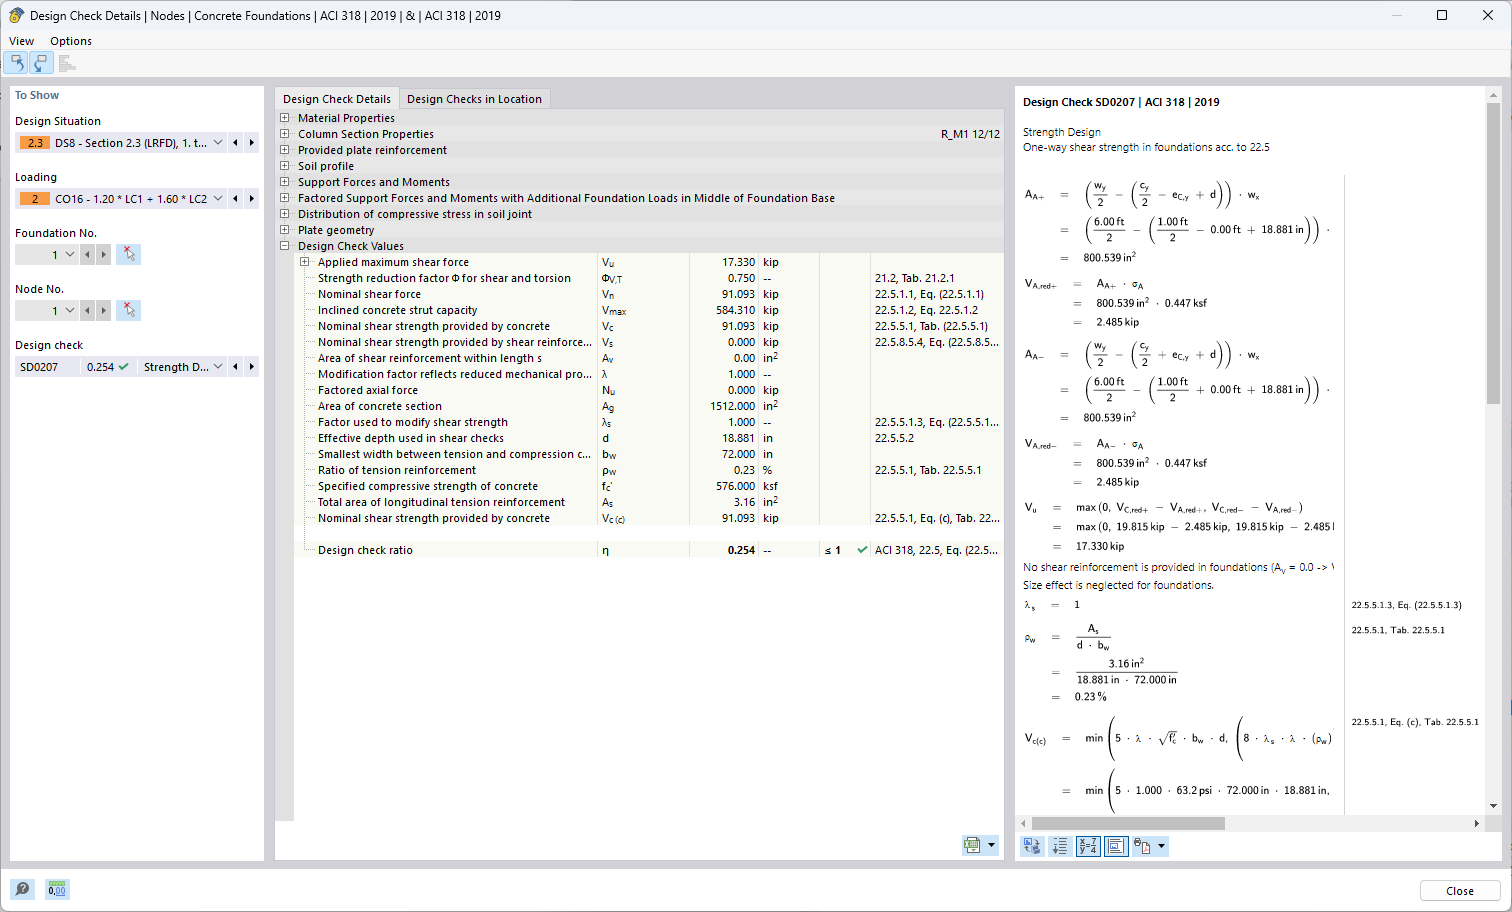
Task: Expand the Applied maximum shear force row
Action: (305, 262)
